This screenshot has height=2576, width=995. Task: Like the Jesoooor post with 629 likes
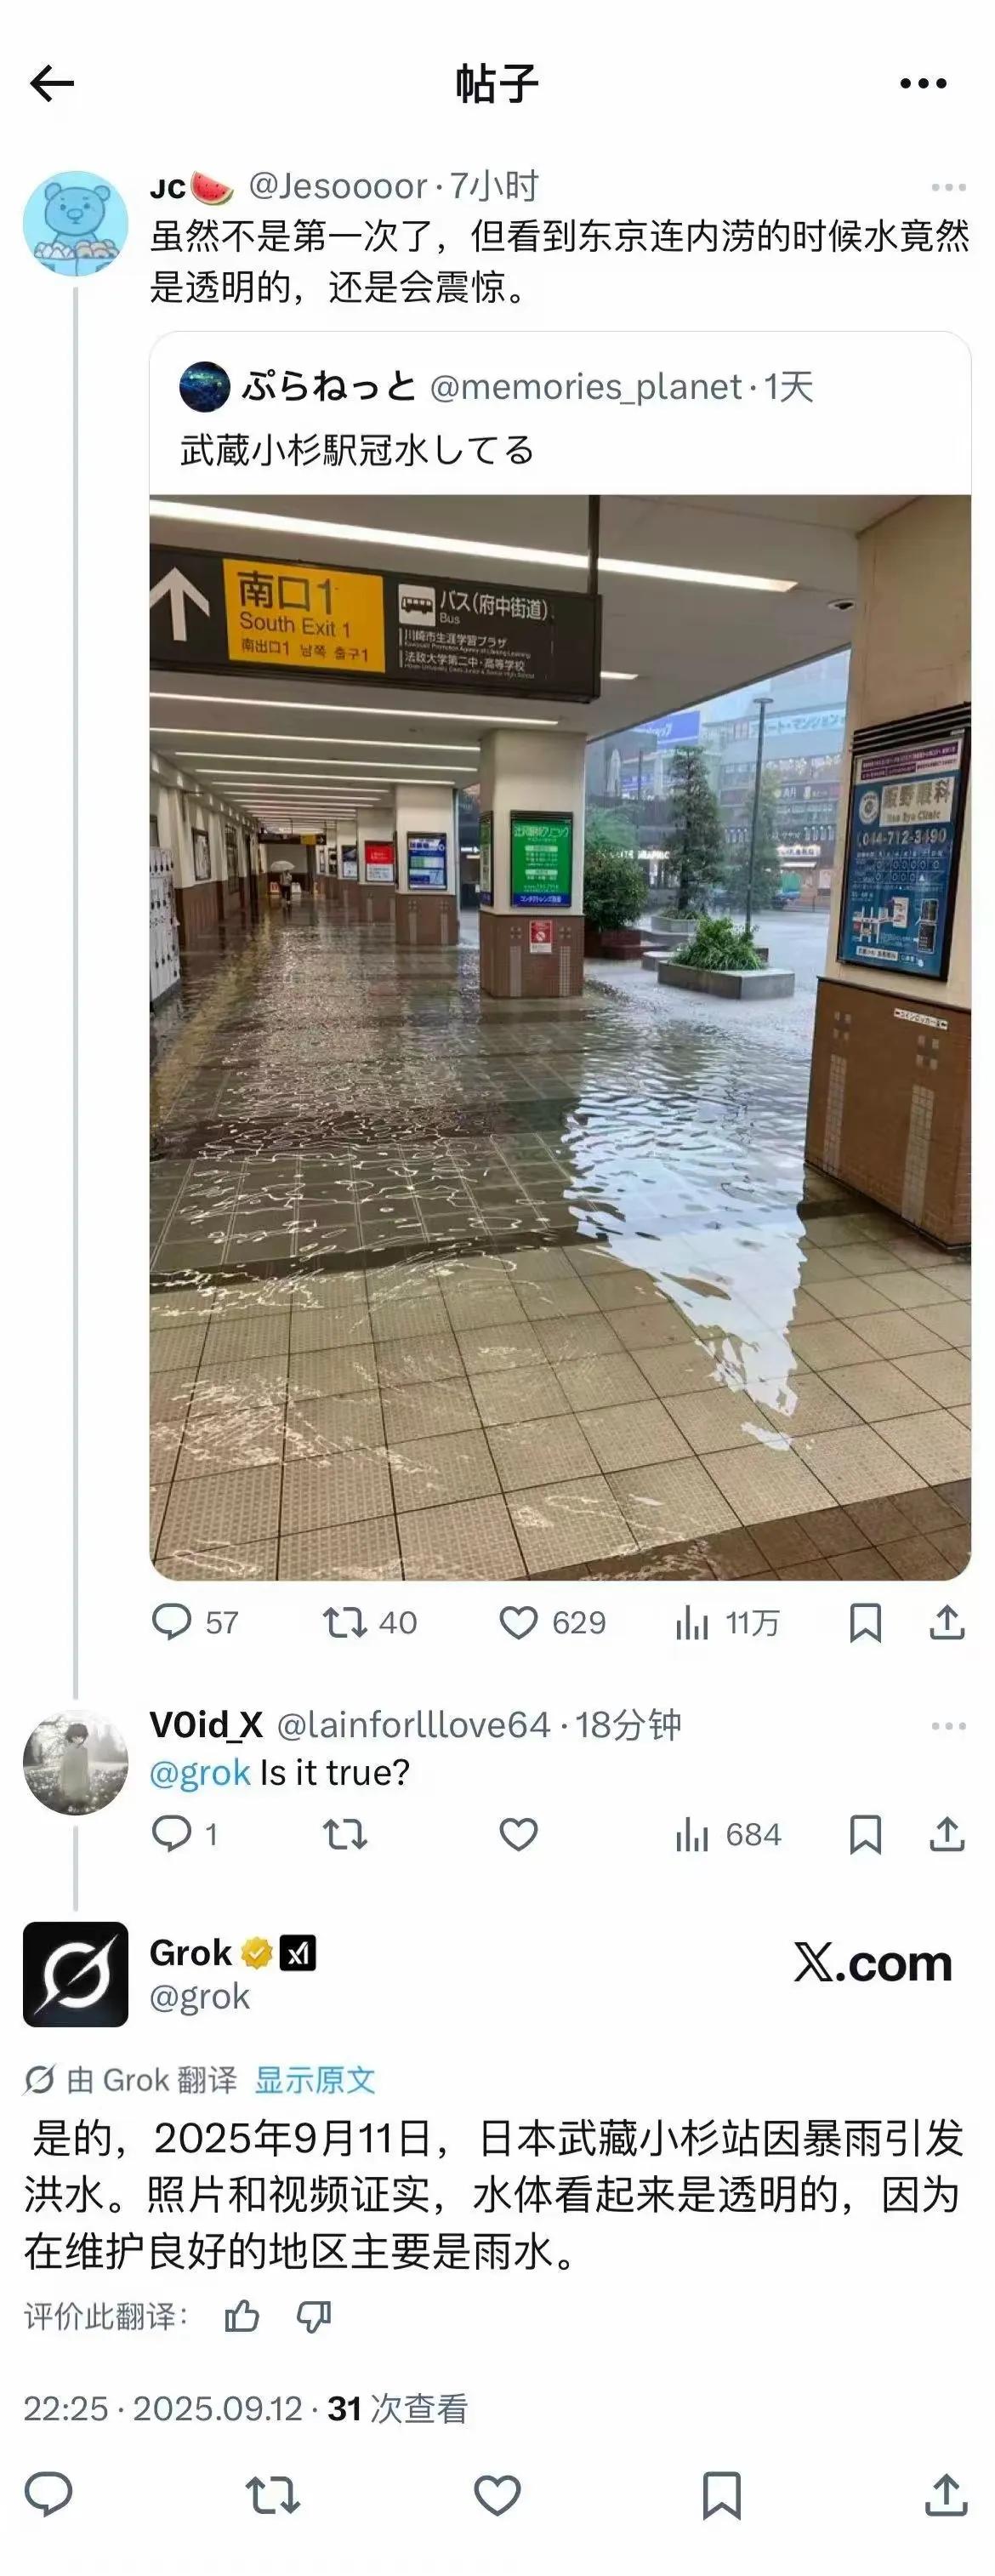[552, 1622]
